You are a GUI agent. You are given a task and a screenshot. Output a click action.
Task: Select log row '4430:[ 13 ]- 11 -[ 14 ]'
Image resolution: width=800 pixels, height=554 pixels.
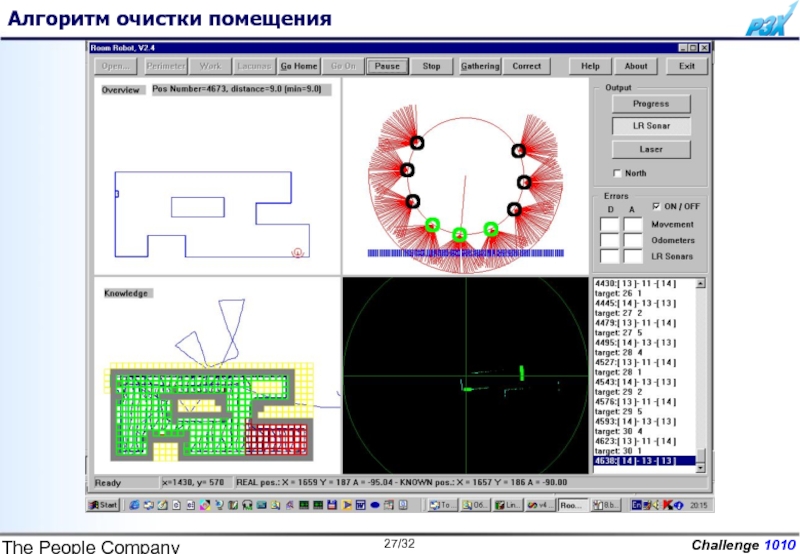tap(645, 283)
